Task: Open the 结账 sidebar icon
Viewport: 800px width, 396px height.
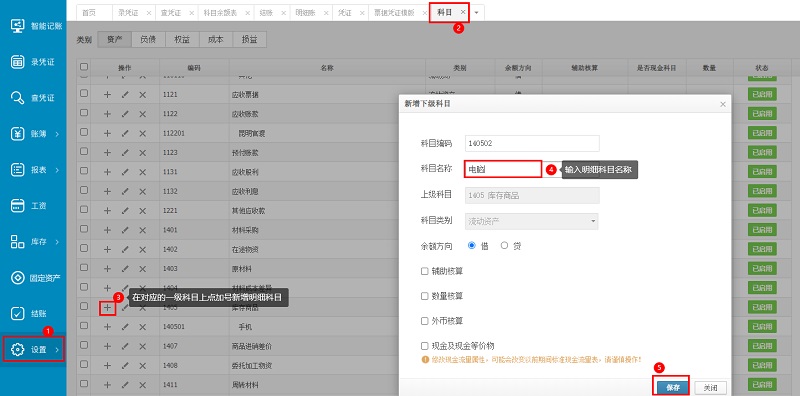Action: [18, 313]
